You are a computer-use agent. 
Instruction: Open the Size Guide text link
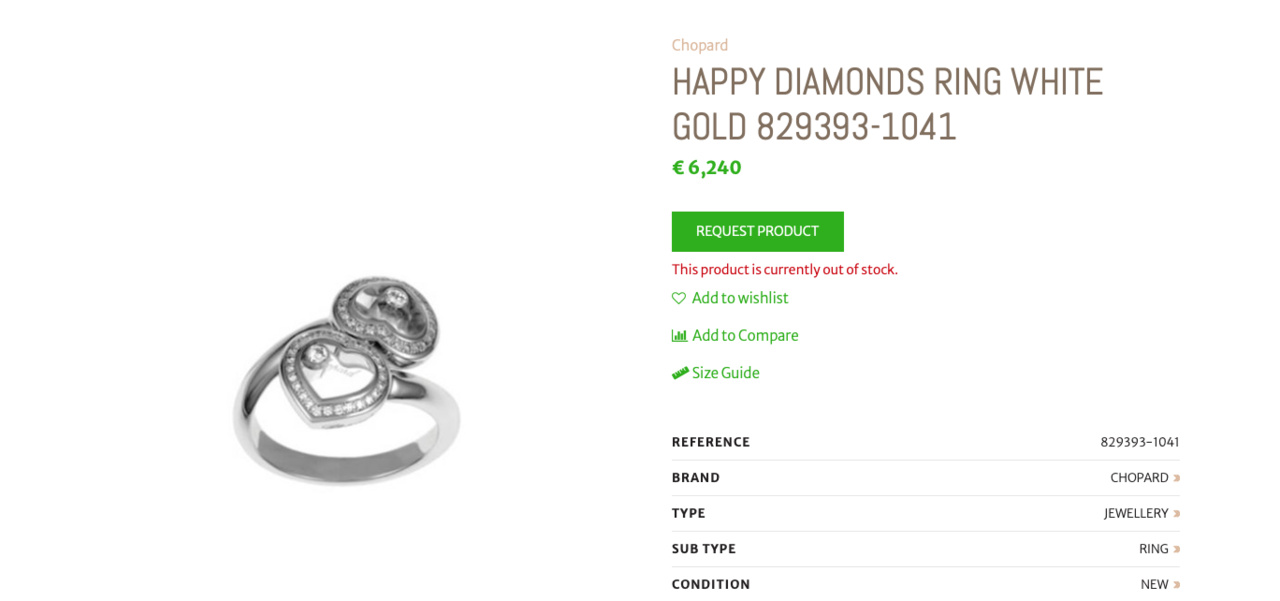[x=726, y=373]
